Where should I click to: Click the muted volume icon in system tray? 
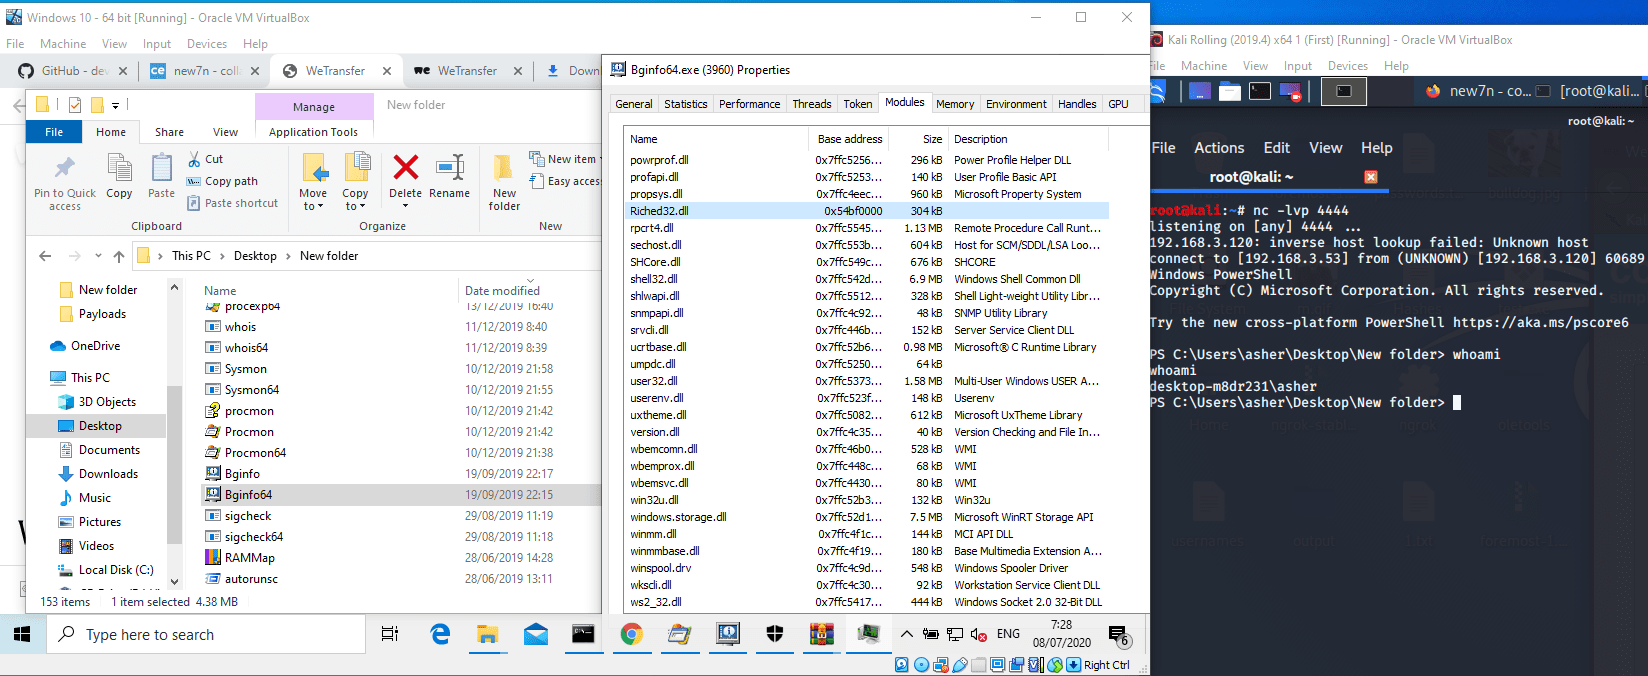point(978,634)
